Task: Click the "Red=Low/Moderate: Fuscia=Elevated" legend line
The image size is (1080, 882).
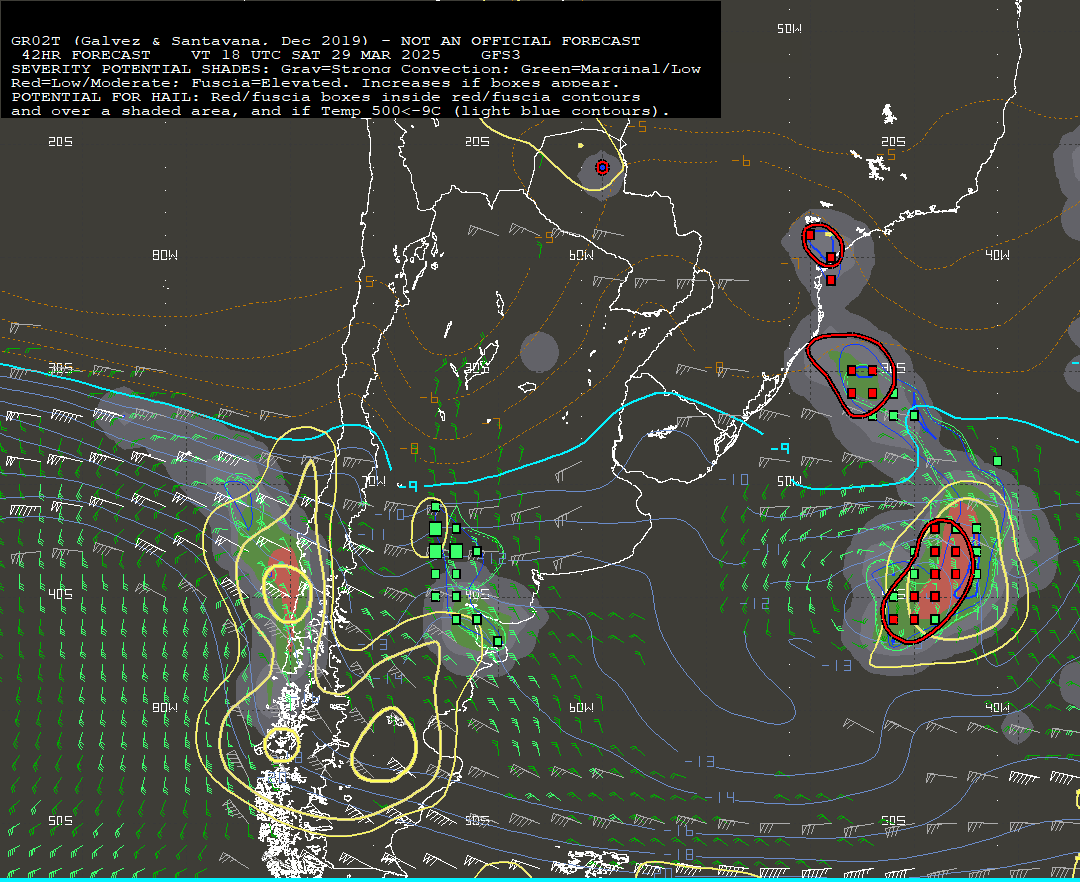Action: click(x=315, y=83)
